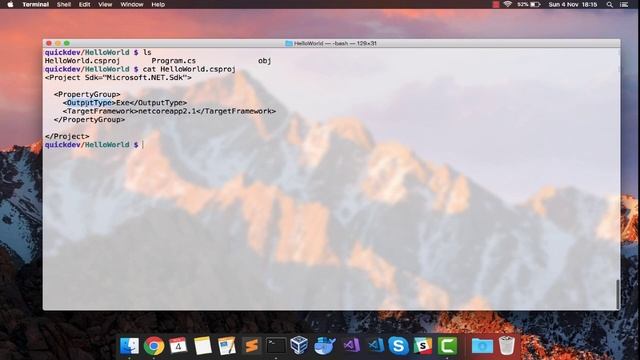
Task: Launch Sublime Text from the dock
Action: (x=251, y=346)
